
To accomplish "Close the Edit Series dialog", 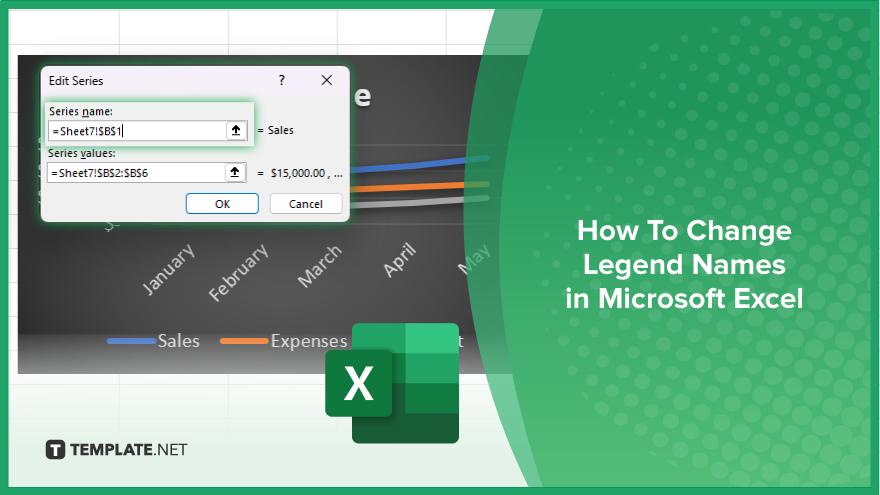I will point(327,80).
